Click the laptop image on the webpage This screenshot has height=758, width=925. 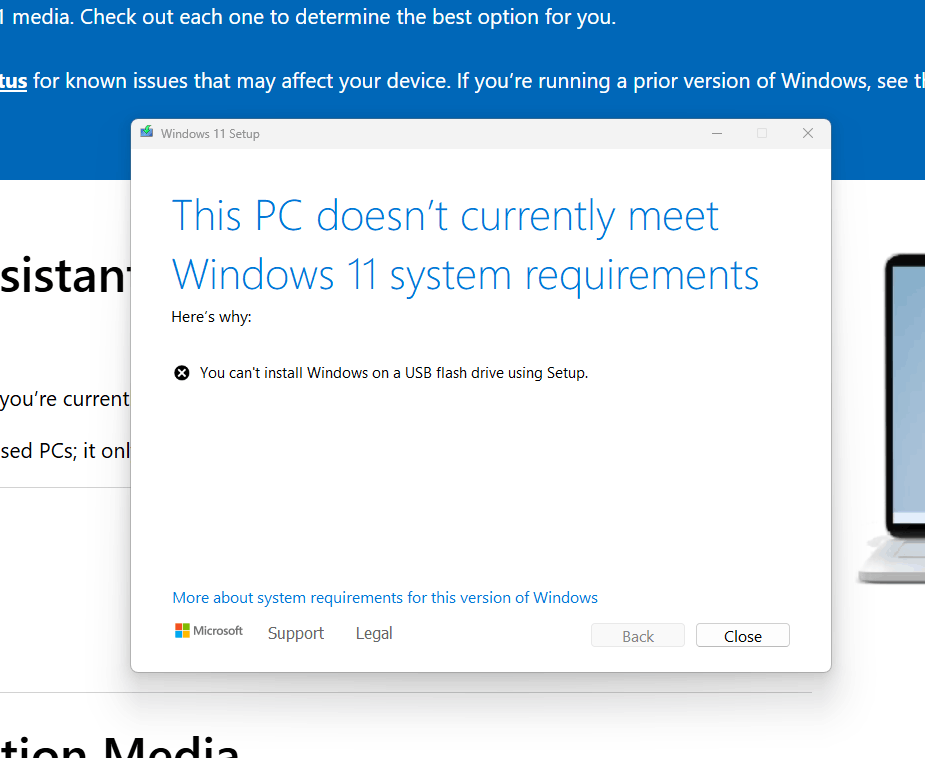pyautogui.click(x=891, y=419)
